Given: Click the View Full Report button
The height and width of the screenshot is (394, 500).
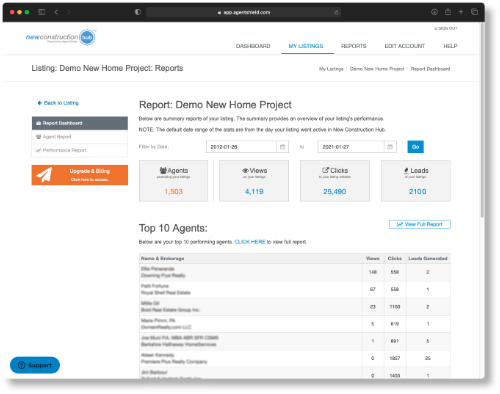Looking at the screenshot, I should 420,224.
